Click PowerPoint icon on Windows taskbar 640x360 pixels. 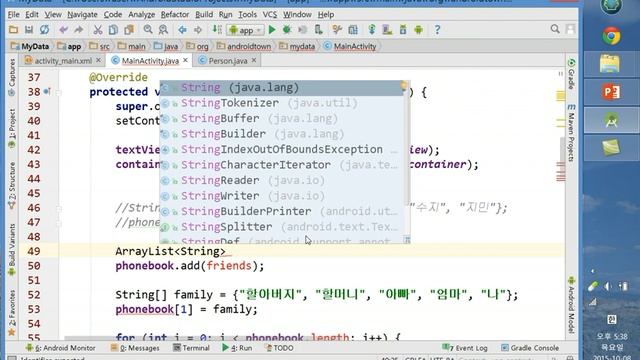click(611, 92)
